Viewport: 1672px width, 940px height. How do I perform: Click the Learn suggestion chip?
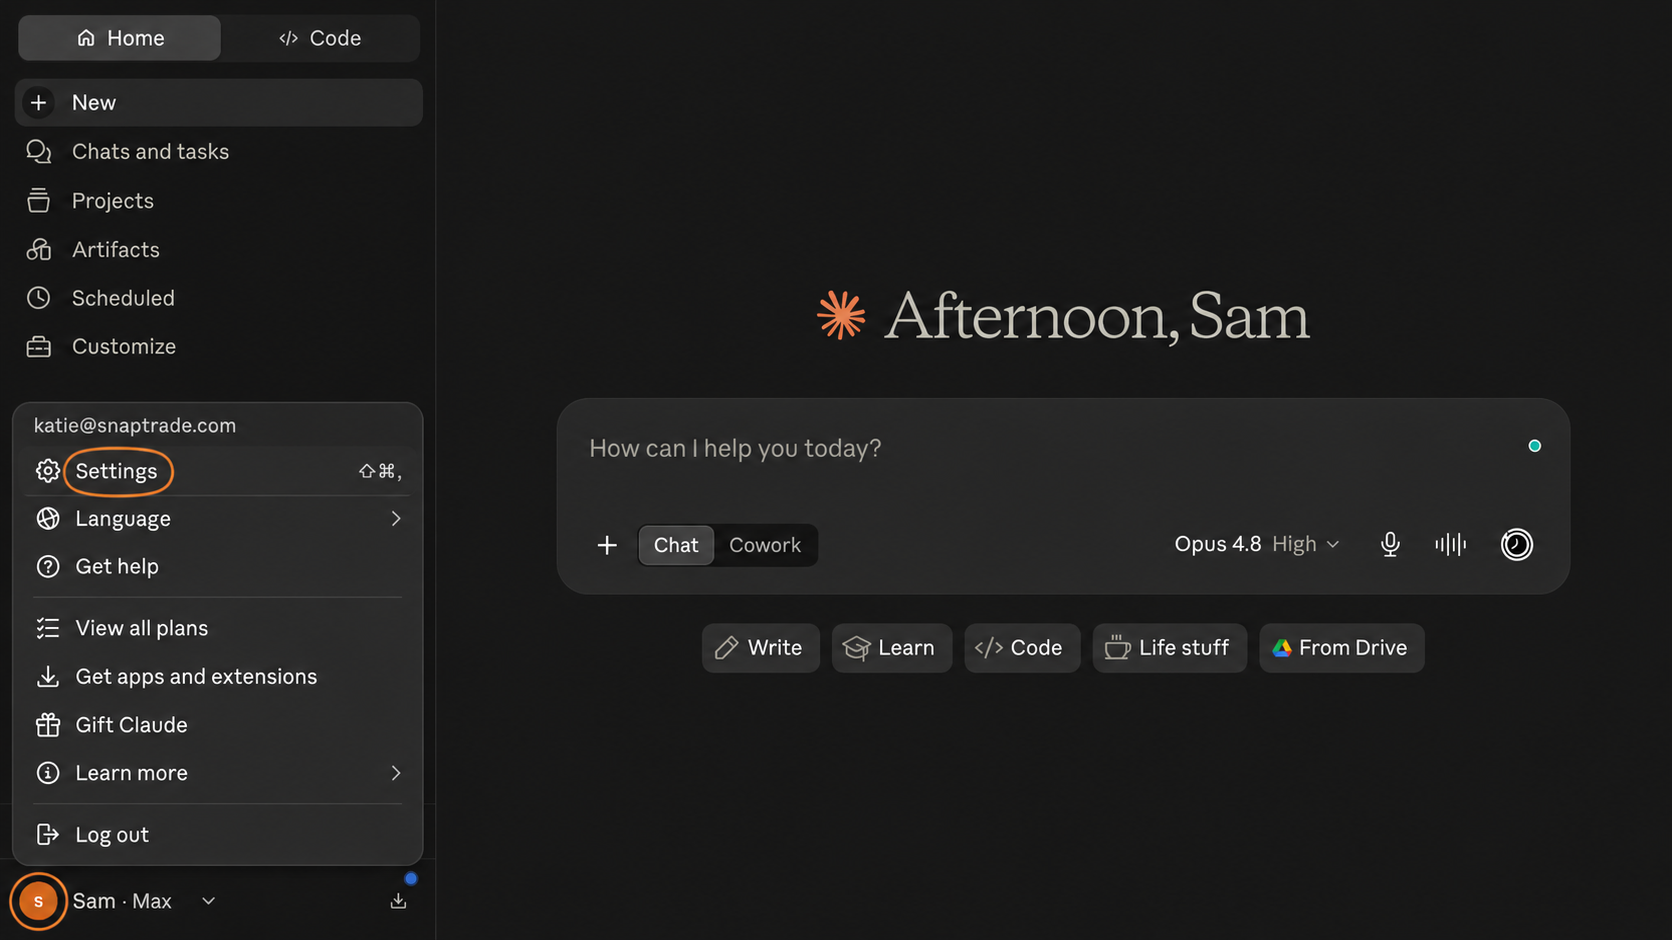pyautogui.click(x=891, y=648)
